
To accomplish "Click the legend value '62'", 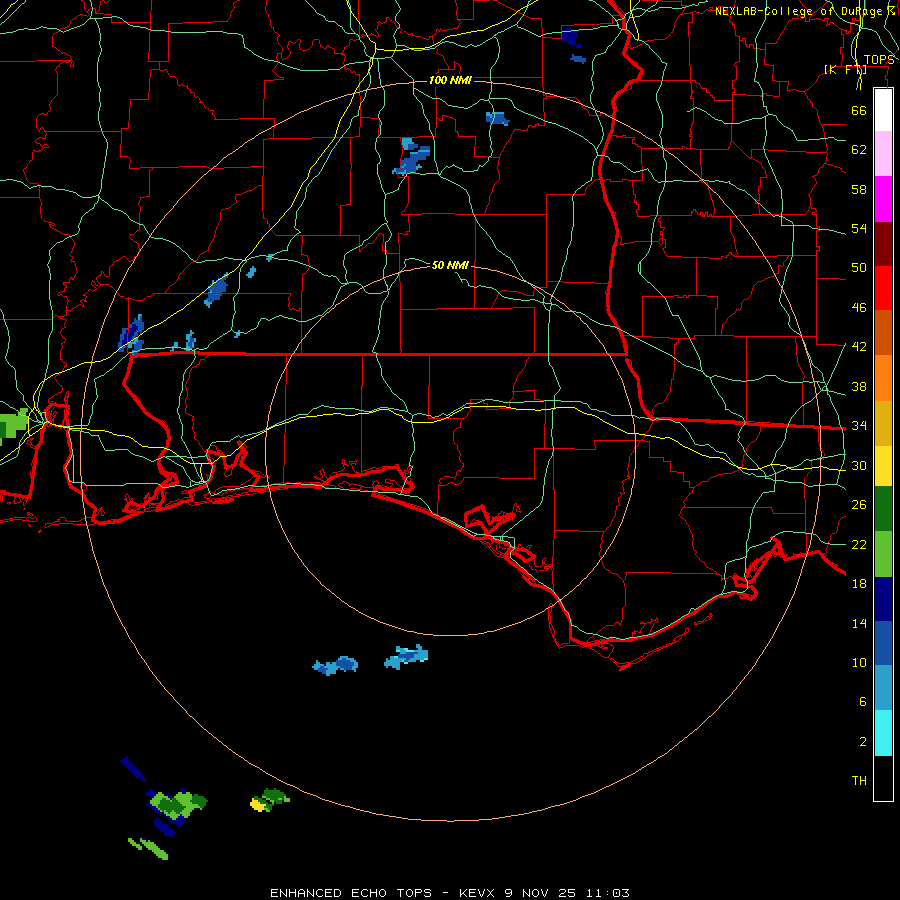I will [859, 150].
